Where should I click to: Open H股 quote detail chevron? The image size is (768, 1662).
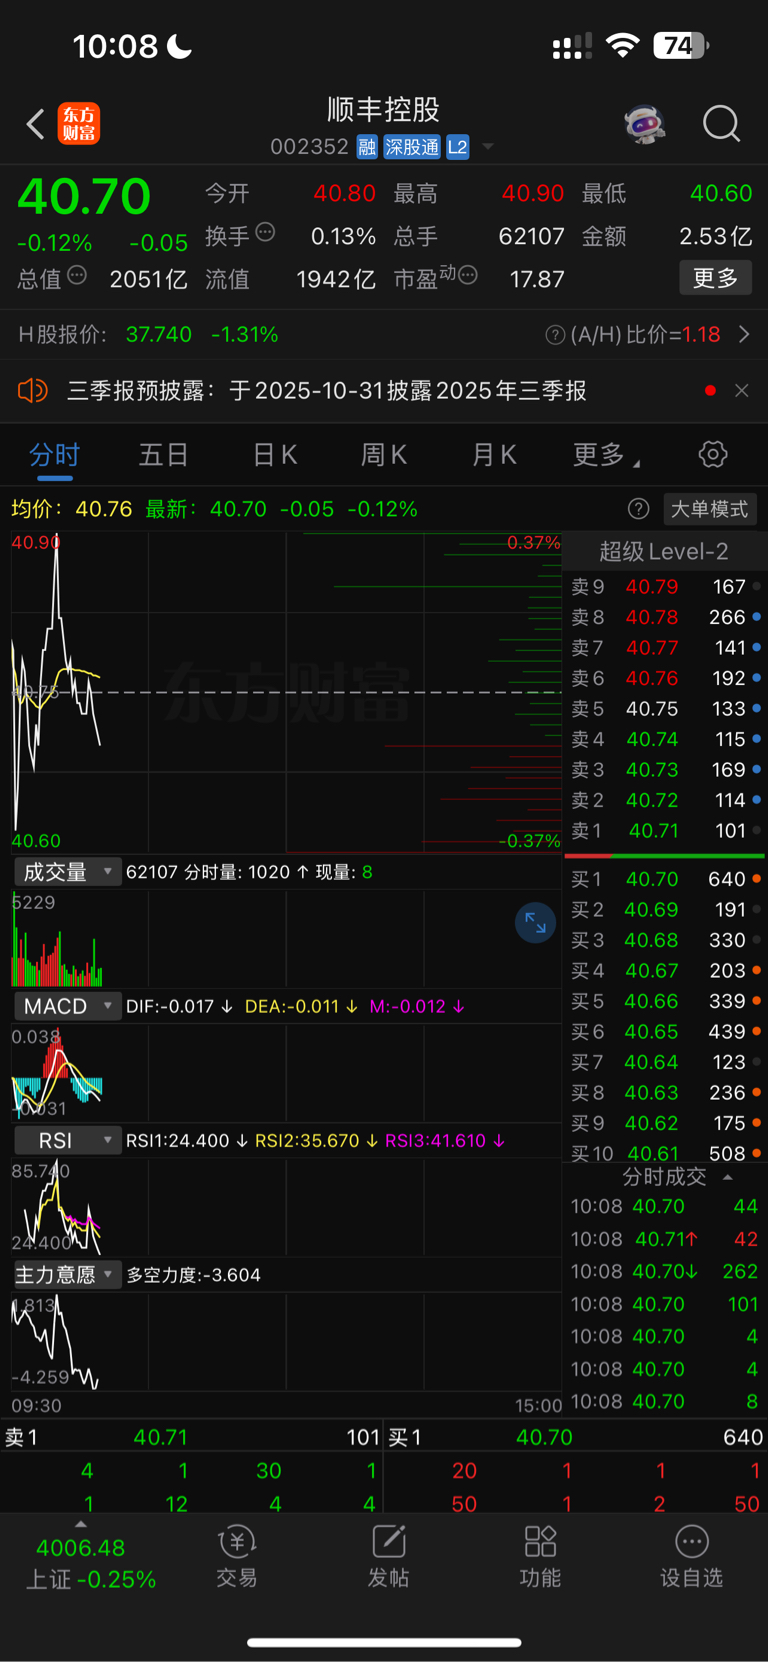[x=744, y=335]
